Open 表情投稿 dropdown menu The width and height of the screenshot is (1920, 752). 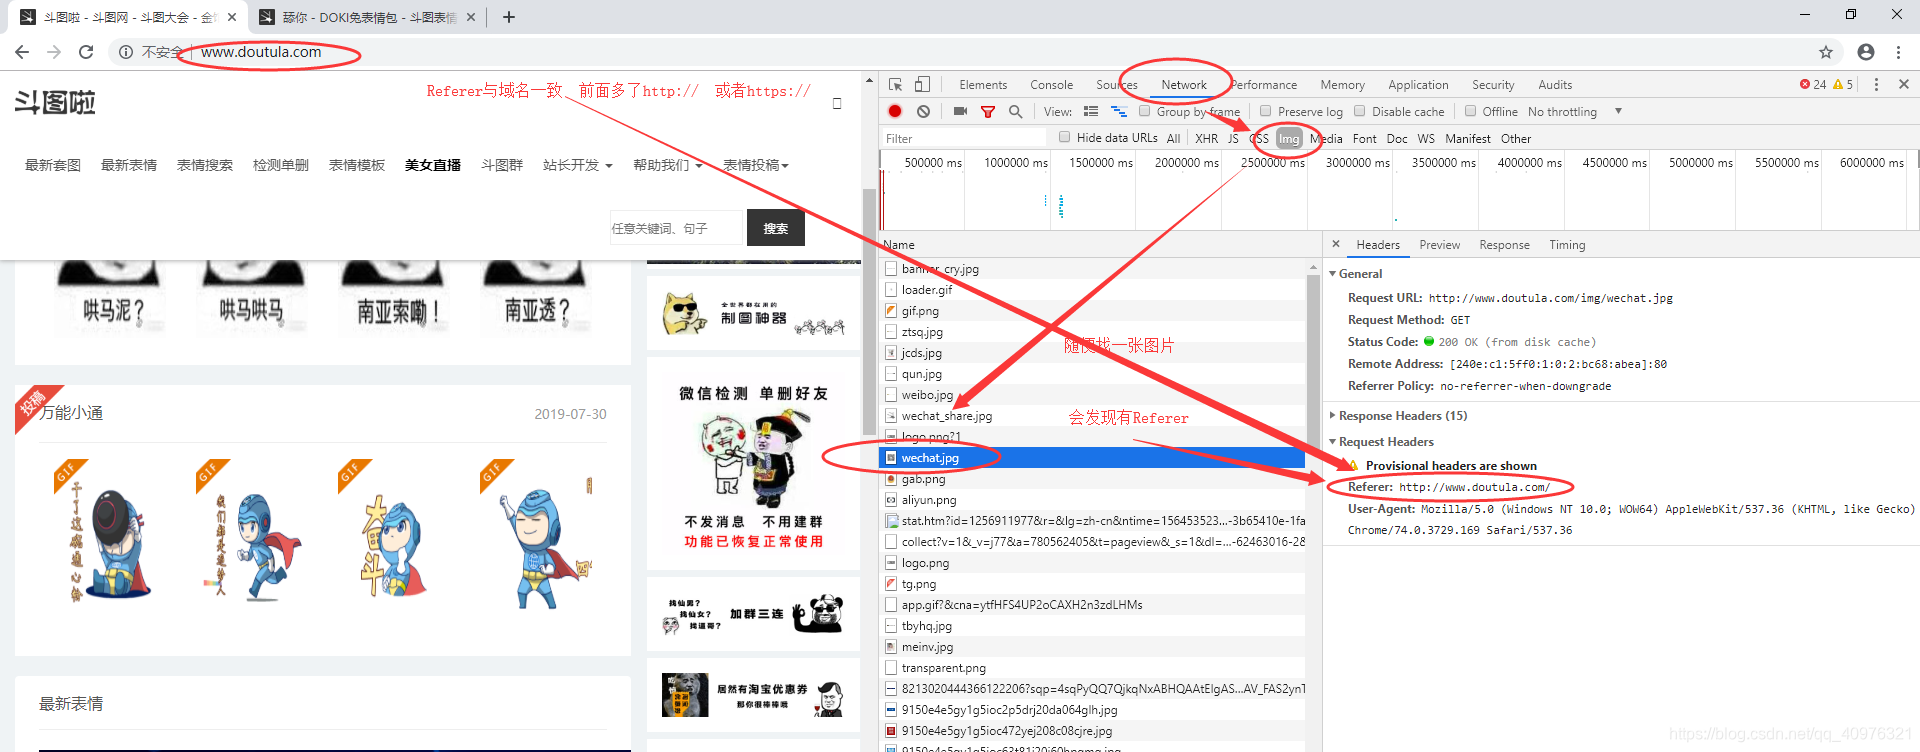pos(756,165)
